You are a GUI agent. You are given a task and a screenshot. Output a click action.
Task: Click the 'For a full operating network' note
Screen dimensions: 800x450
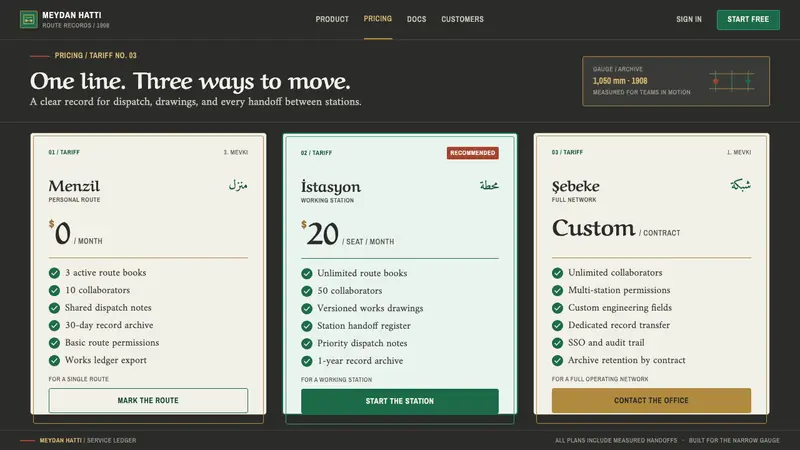click(600, 379)
